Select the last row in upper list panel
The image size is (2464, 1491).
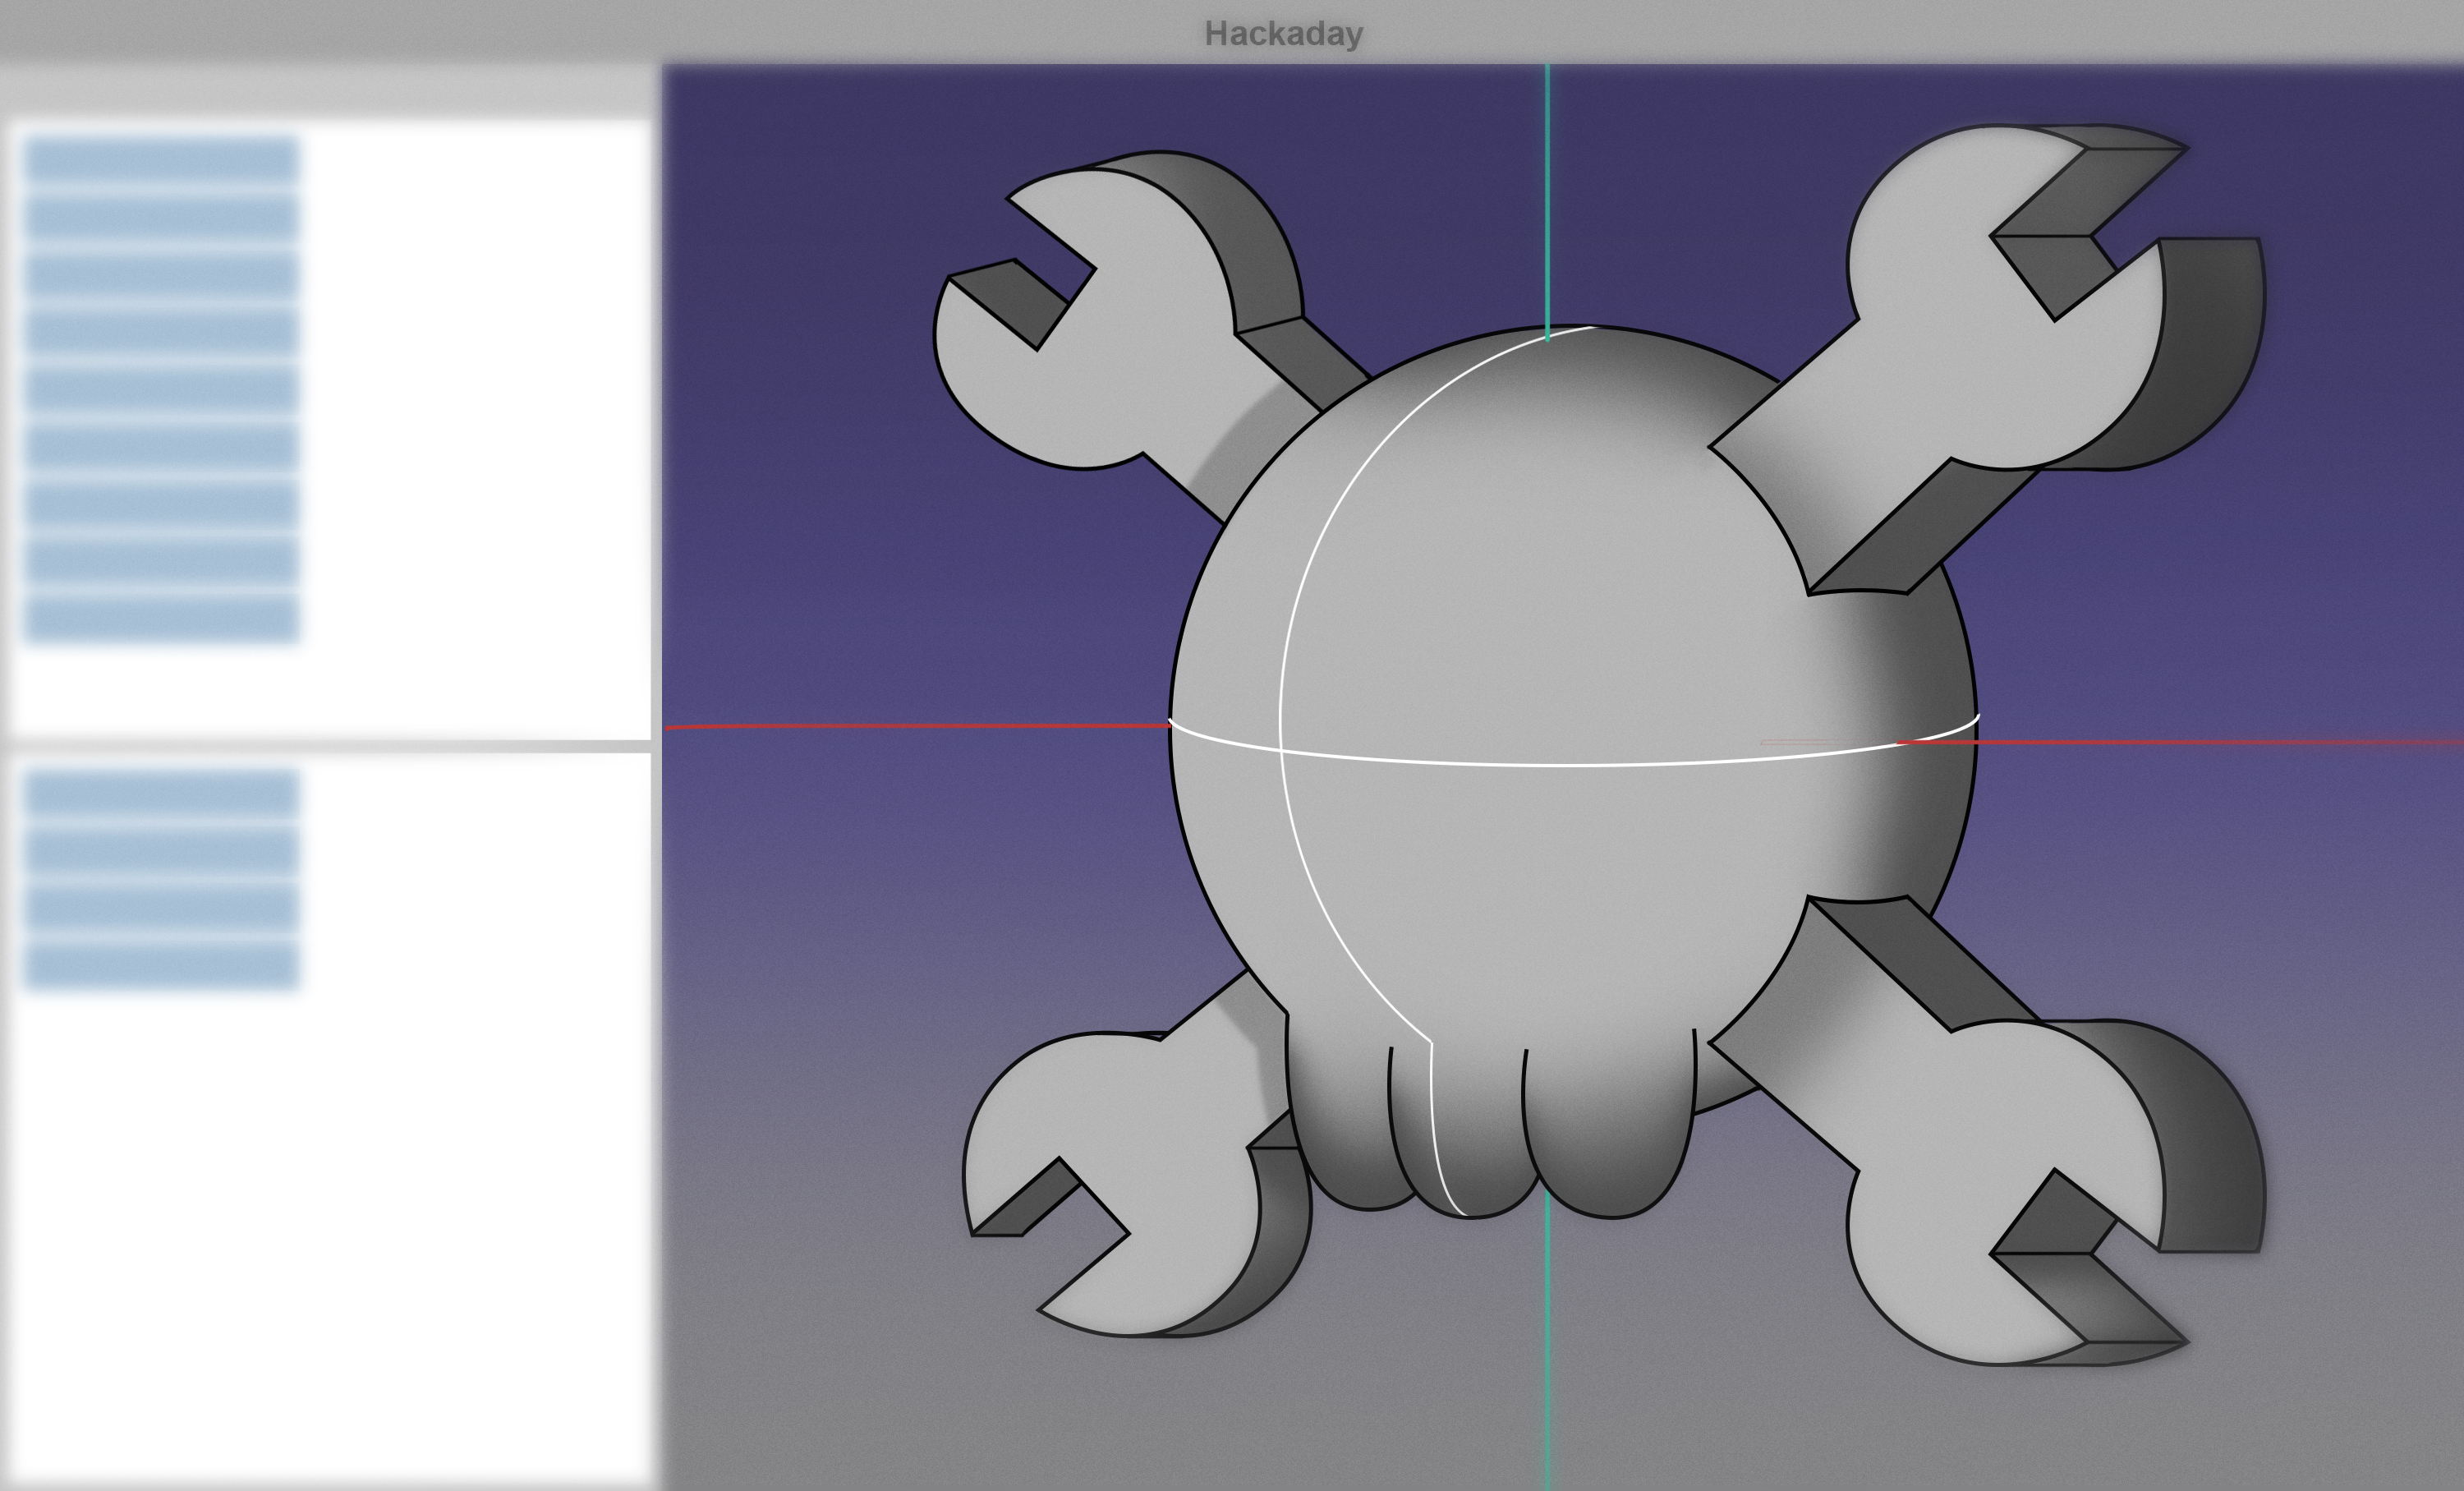[161, 617]
